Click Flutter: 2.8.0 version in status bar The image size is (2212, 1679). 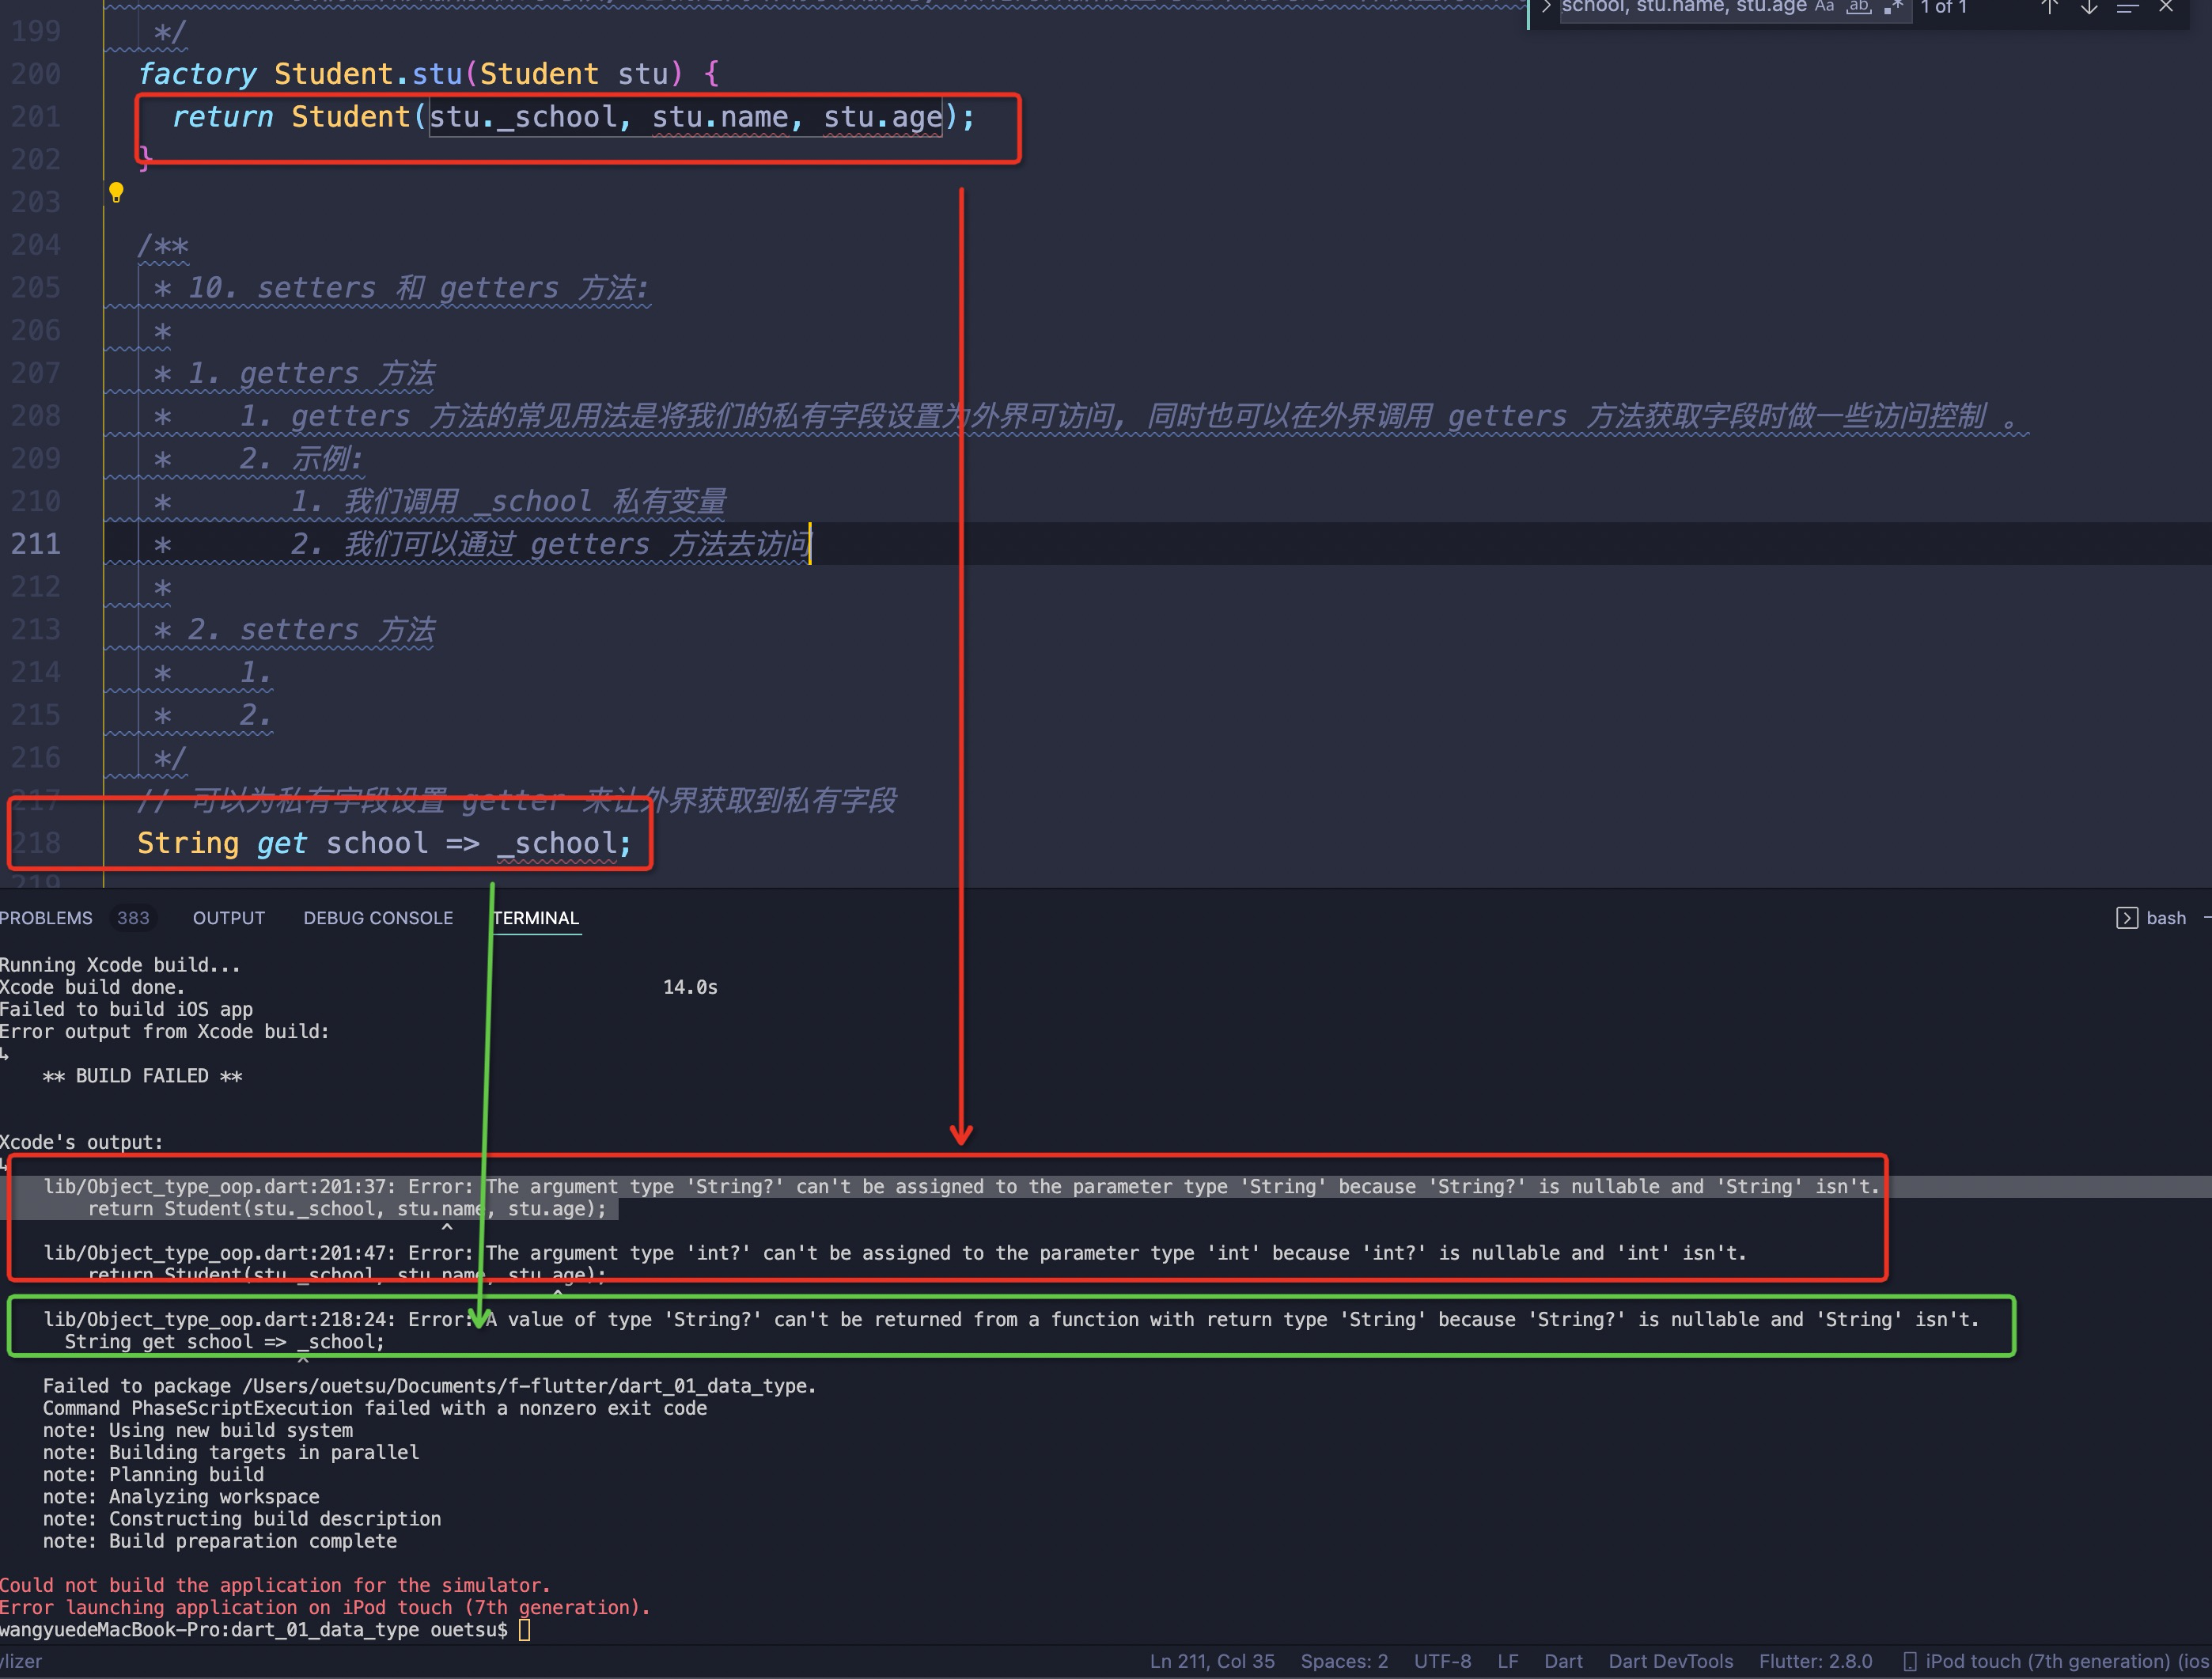[x=1815, y=1661]
